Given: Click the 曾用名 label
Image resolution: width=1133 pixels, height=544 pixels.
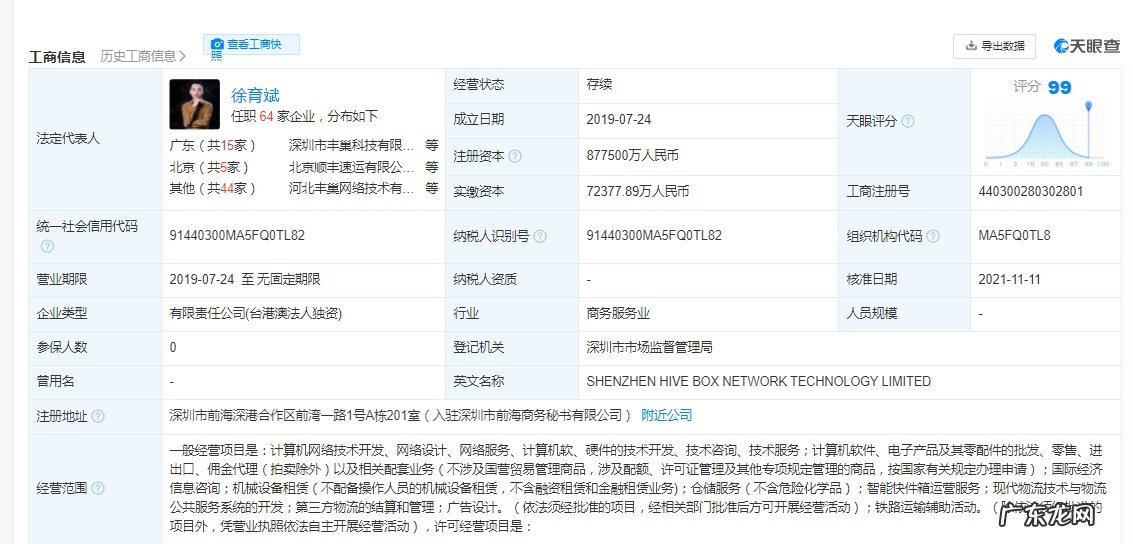Looking at the screenshot, I should pyautogui.click(x=55, y=381).
